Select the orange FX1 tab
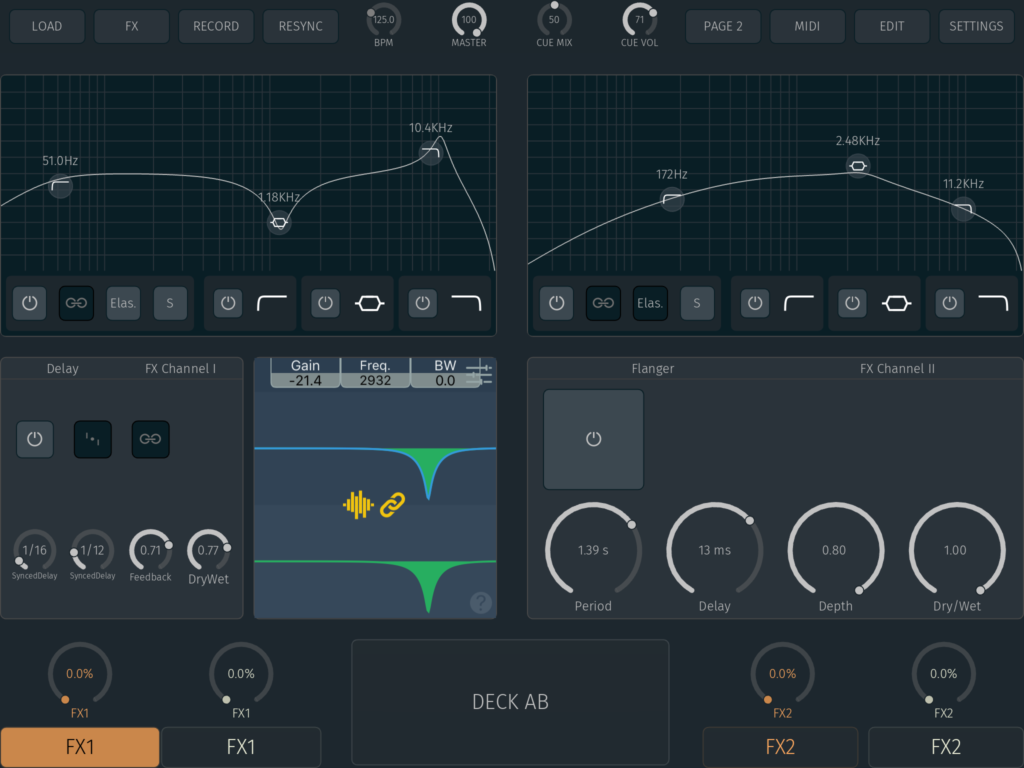The image size is (1024, 768). tap(80, 747)
